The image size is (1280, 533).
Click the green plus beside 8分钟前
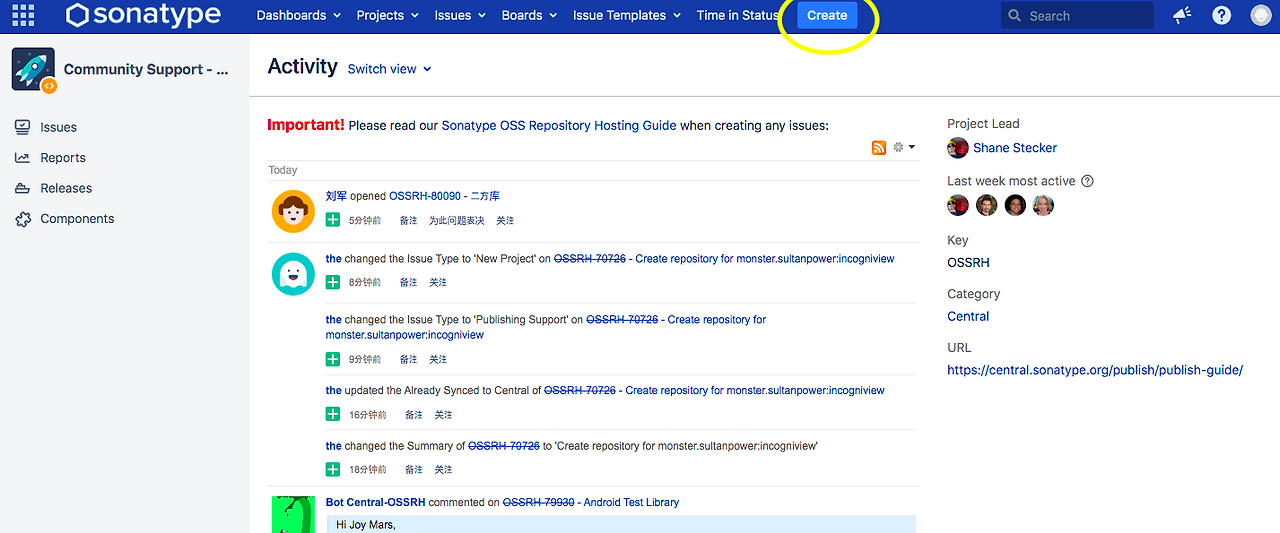(x=333, y=282)
